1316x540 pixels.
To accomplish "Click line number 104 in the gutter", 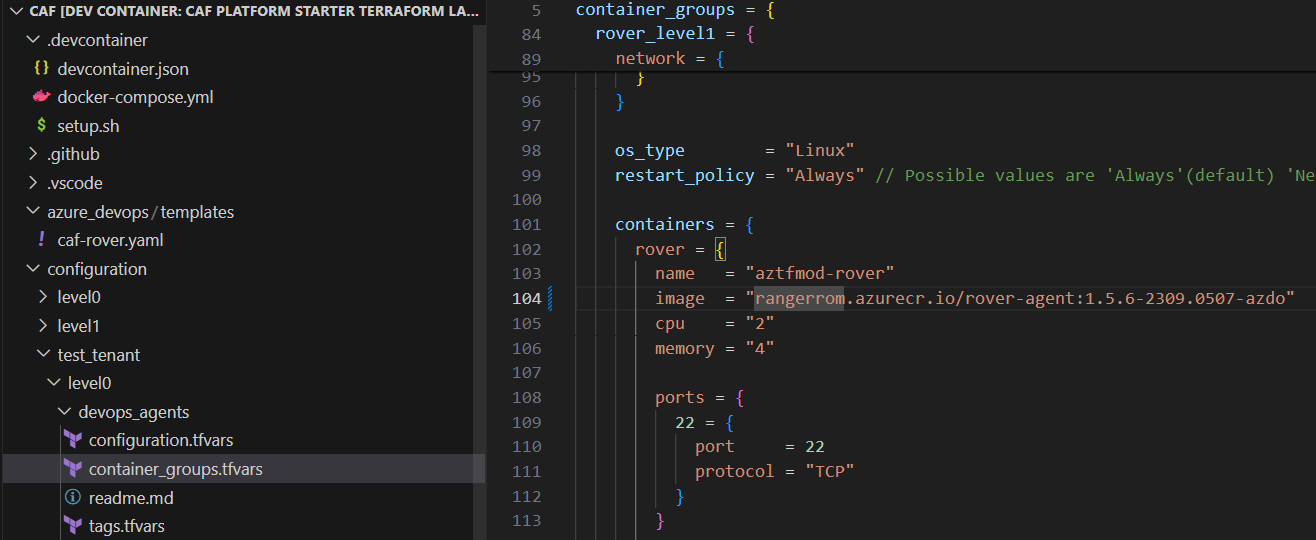I will click(x=526, y=299).
